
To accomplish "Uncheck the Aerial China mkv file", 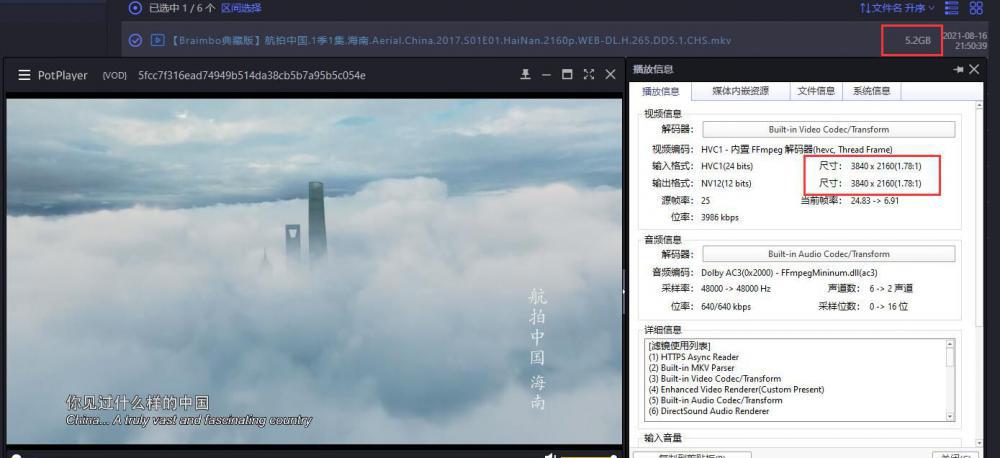I will pyautogui.click(x=135, y=40).
